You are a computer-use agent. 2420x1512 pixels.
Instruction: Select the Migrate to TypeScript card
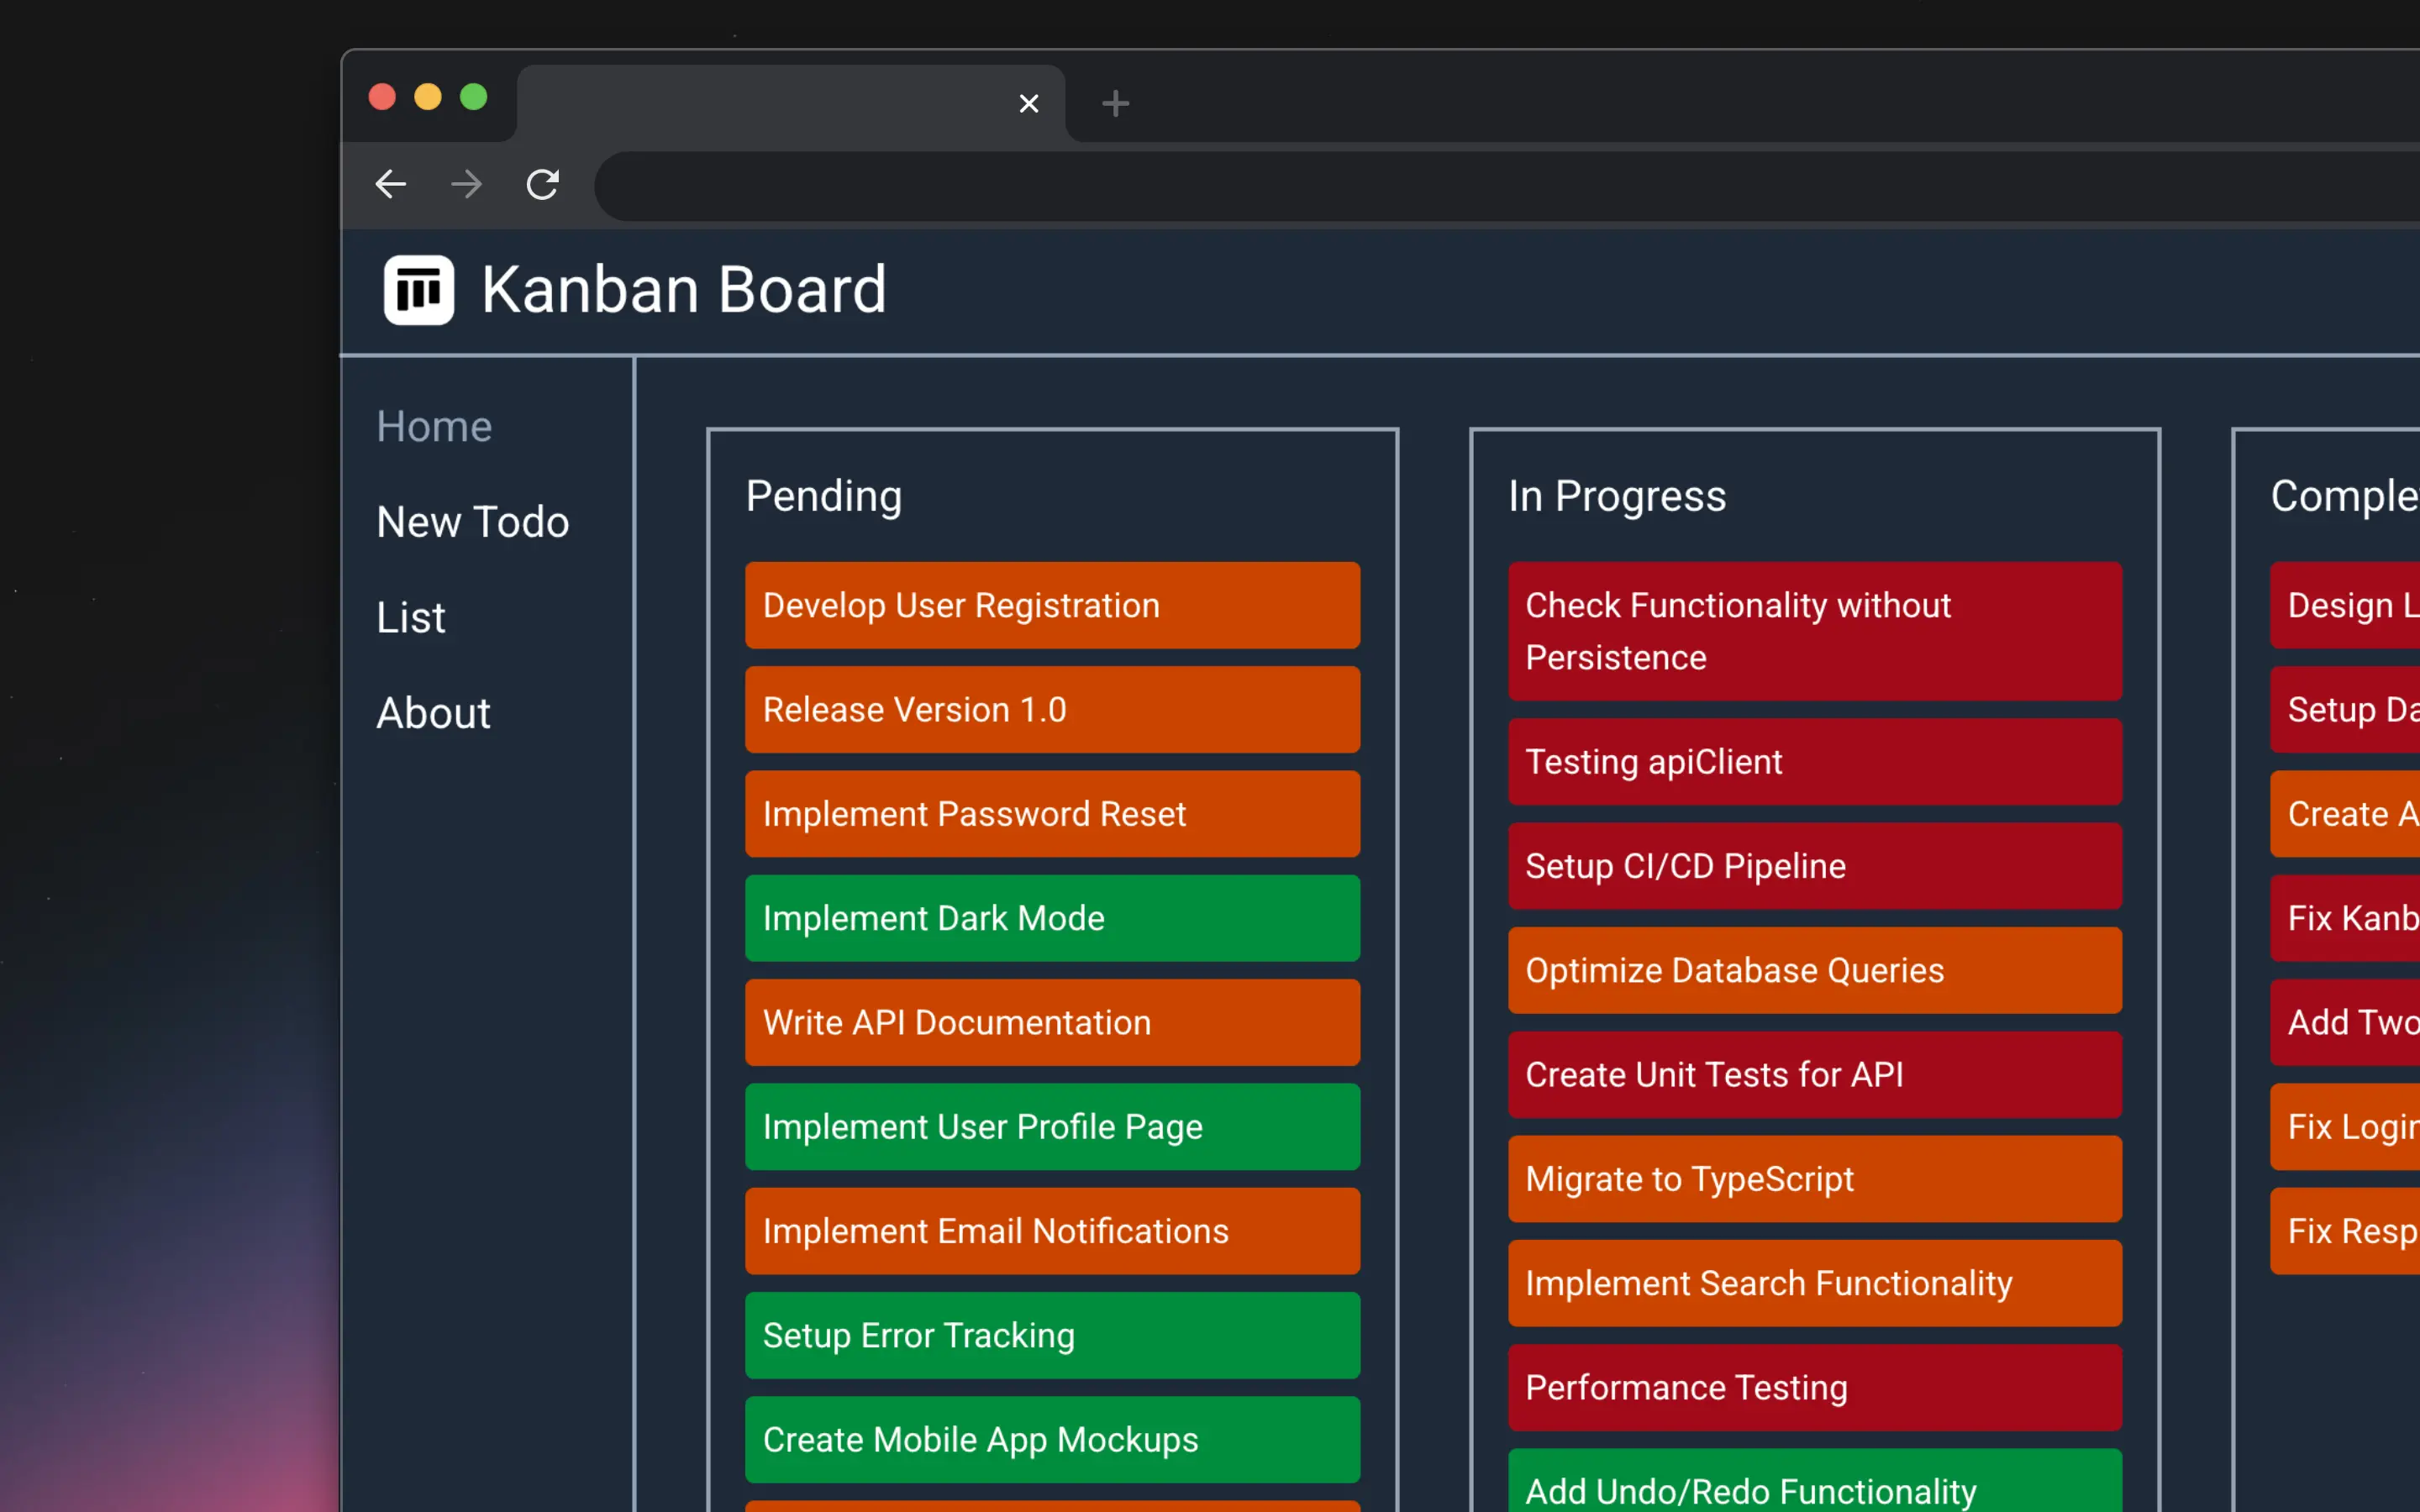(x=1814, y=1179)
